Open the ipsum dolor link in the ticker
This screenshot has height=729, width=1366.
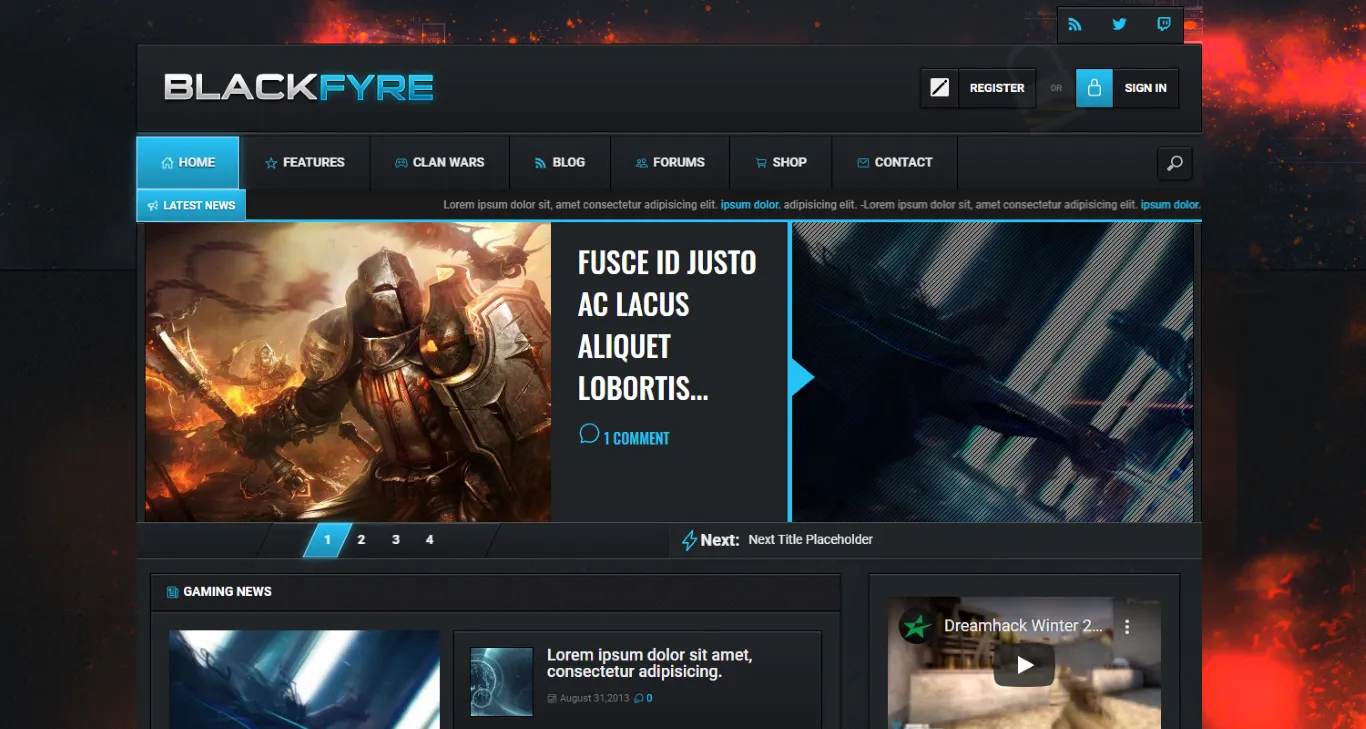click(x=750, y=205)
